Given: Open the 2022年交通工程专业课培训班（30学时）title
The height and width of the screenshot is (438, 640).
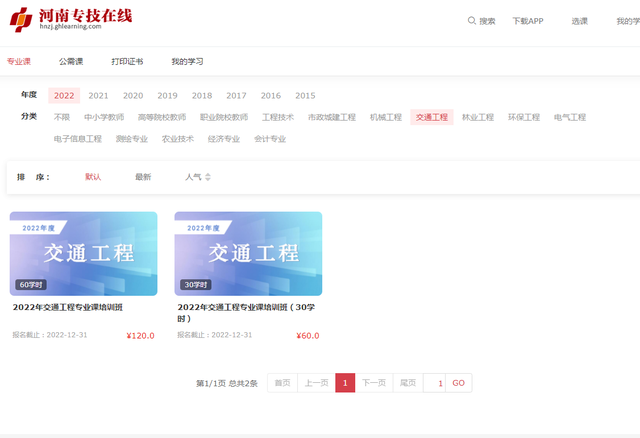Looking at the screenshot, I should tap(246, 313).
